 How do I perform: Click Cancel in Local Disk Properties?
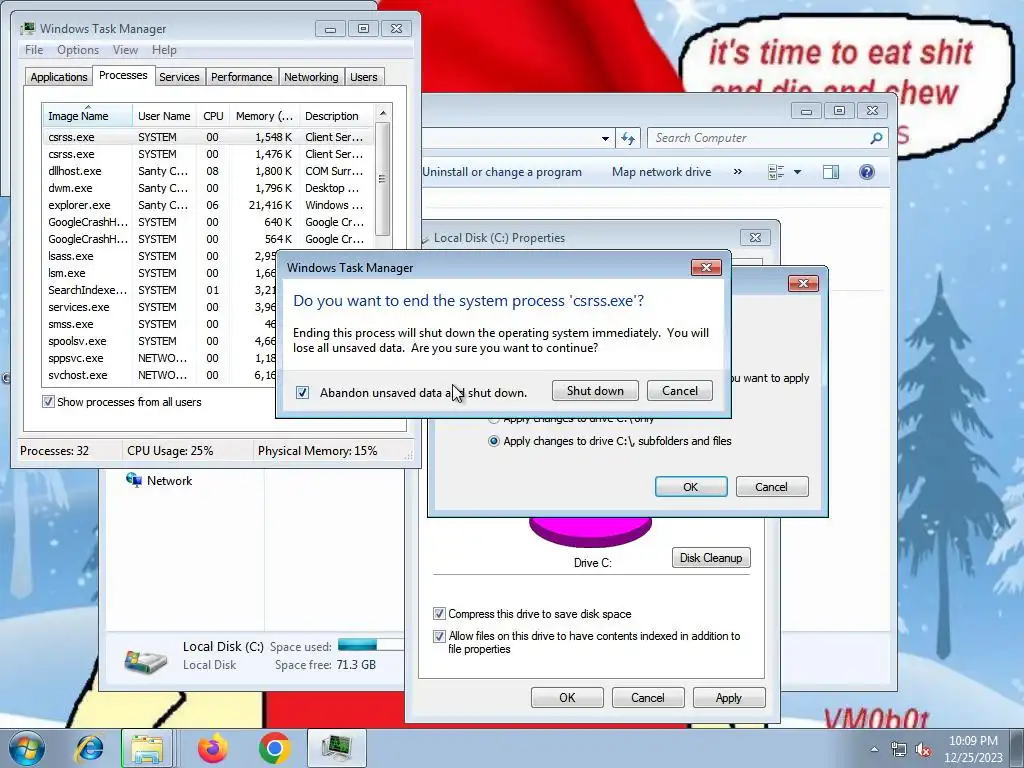(x=647, y=697)
